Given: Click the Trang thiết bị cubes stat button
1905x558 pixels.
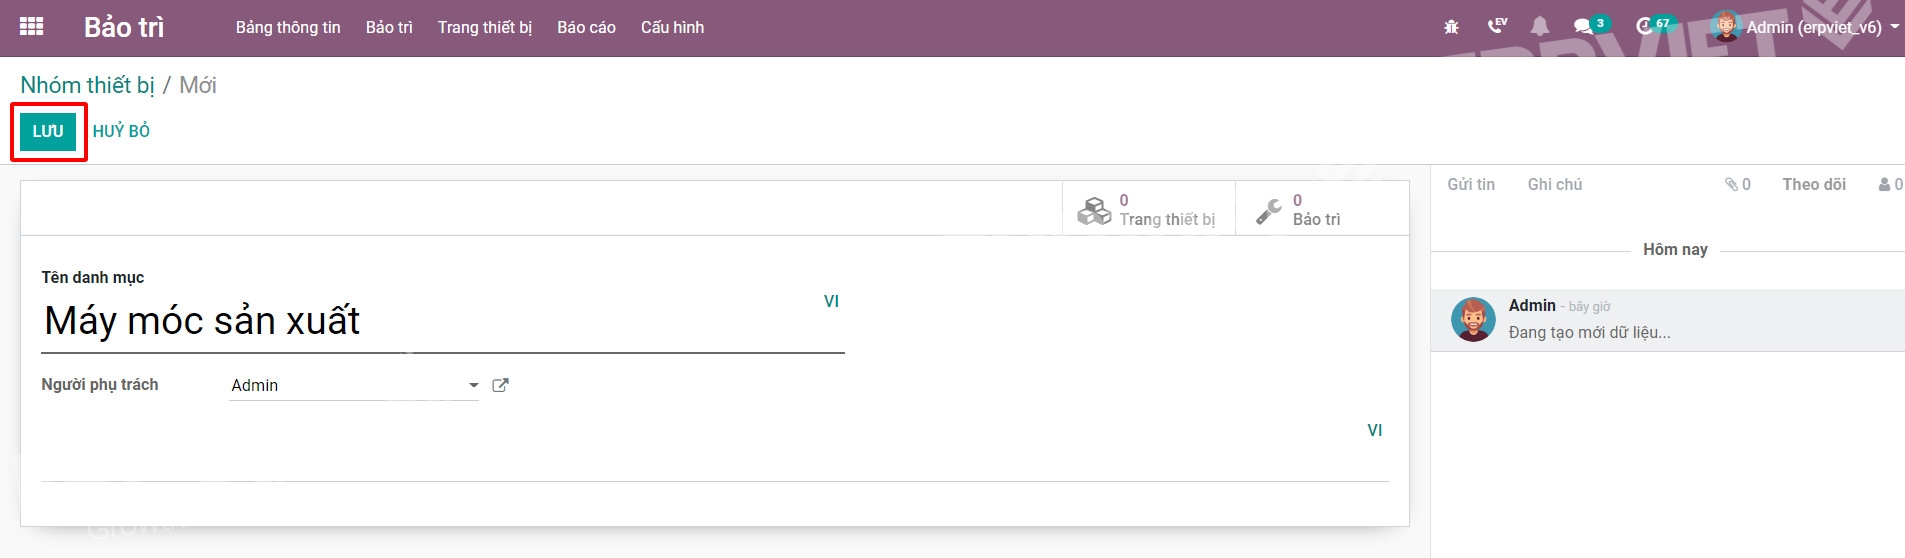Looking at the screenshot, I should [x=1148, y=209].
